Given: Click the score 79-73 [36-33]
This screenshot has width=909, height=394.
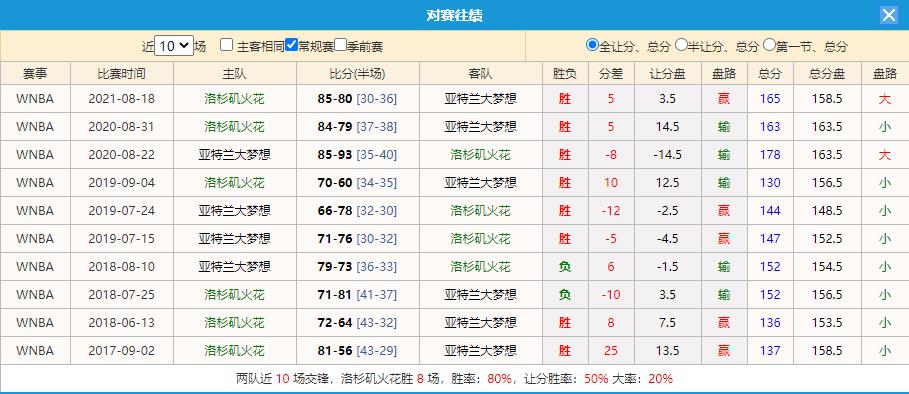Looking at the screenshot, I should pyautogui.click(x=358, y=267).
